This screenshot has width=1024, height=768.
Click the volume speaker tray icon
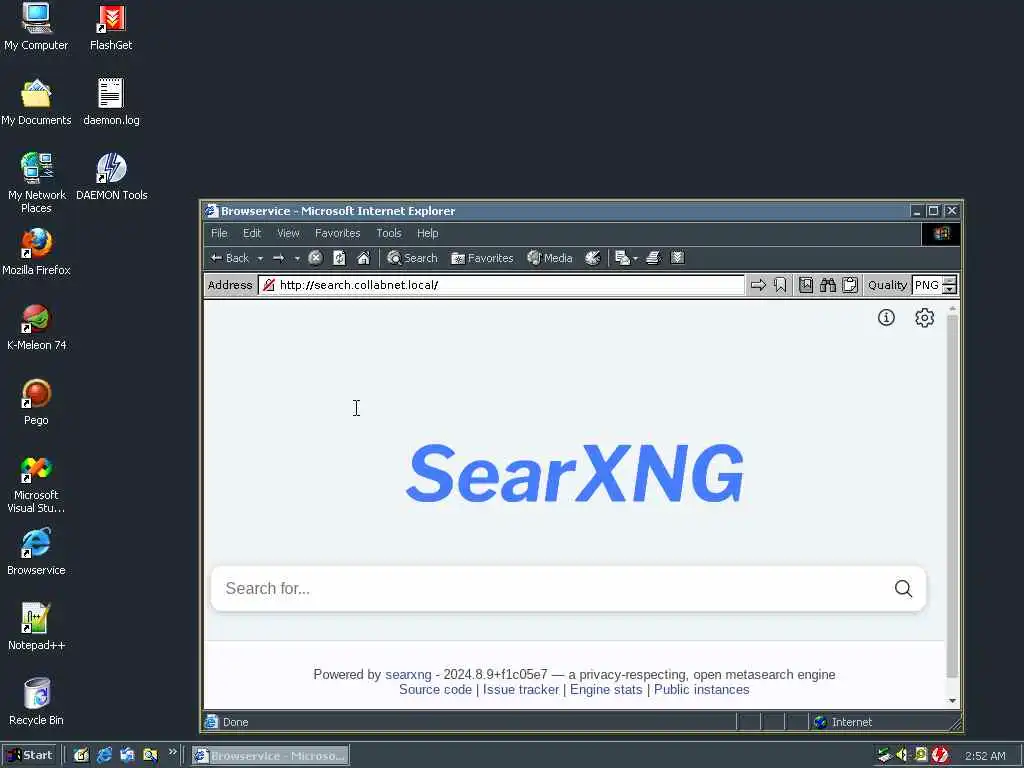point(902,755)
